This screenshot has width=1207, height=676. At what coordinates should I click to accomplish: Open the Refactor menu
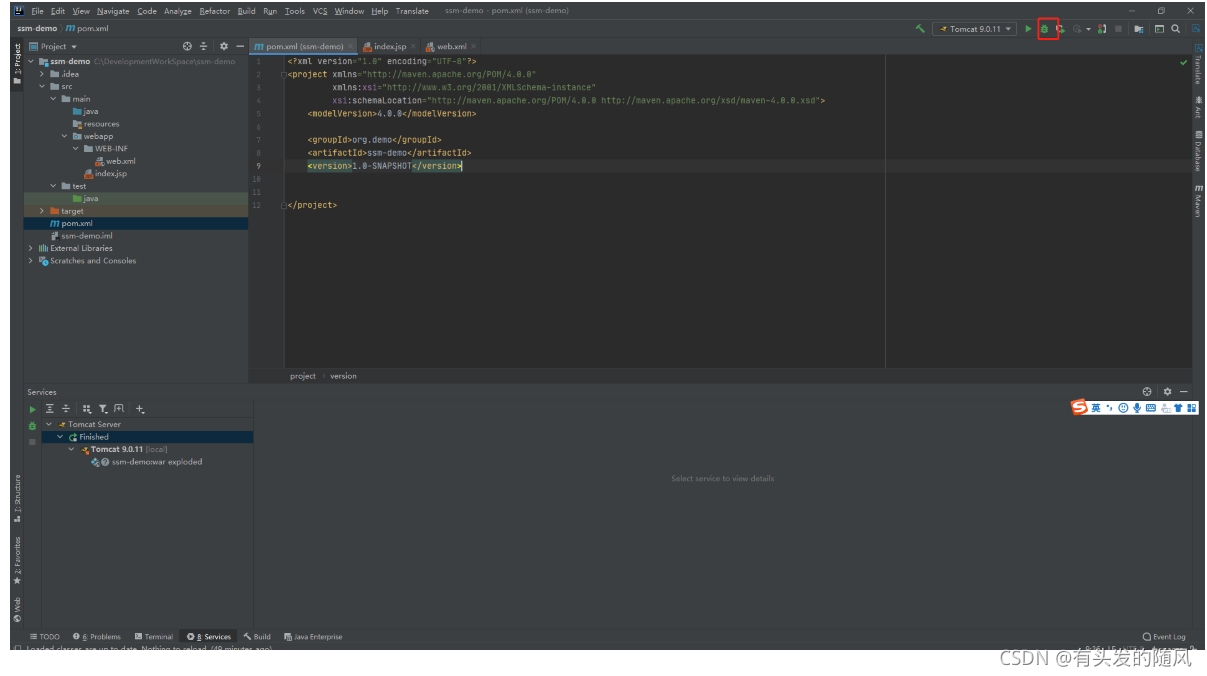[214, 11]
